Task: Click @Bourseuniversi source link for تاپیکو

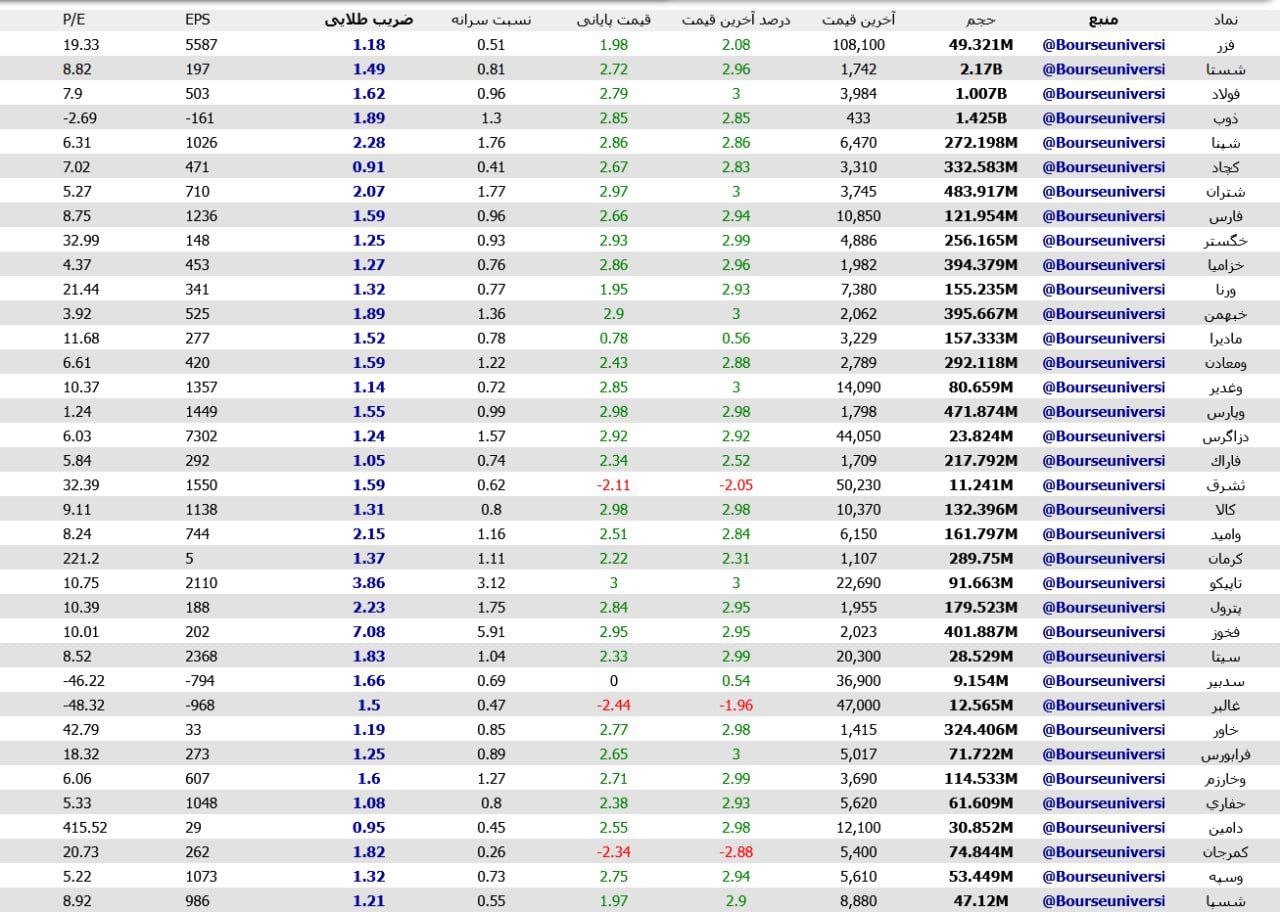Action: [1104, 583]
